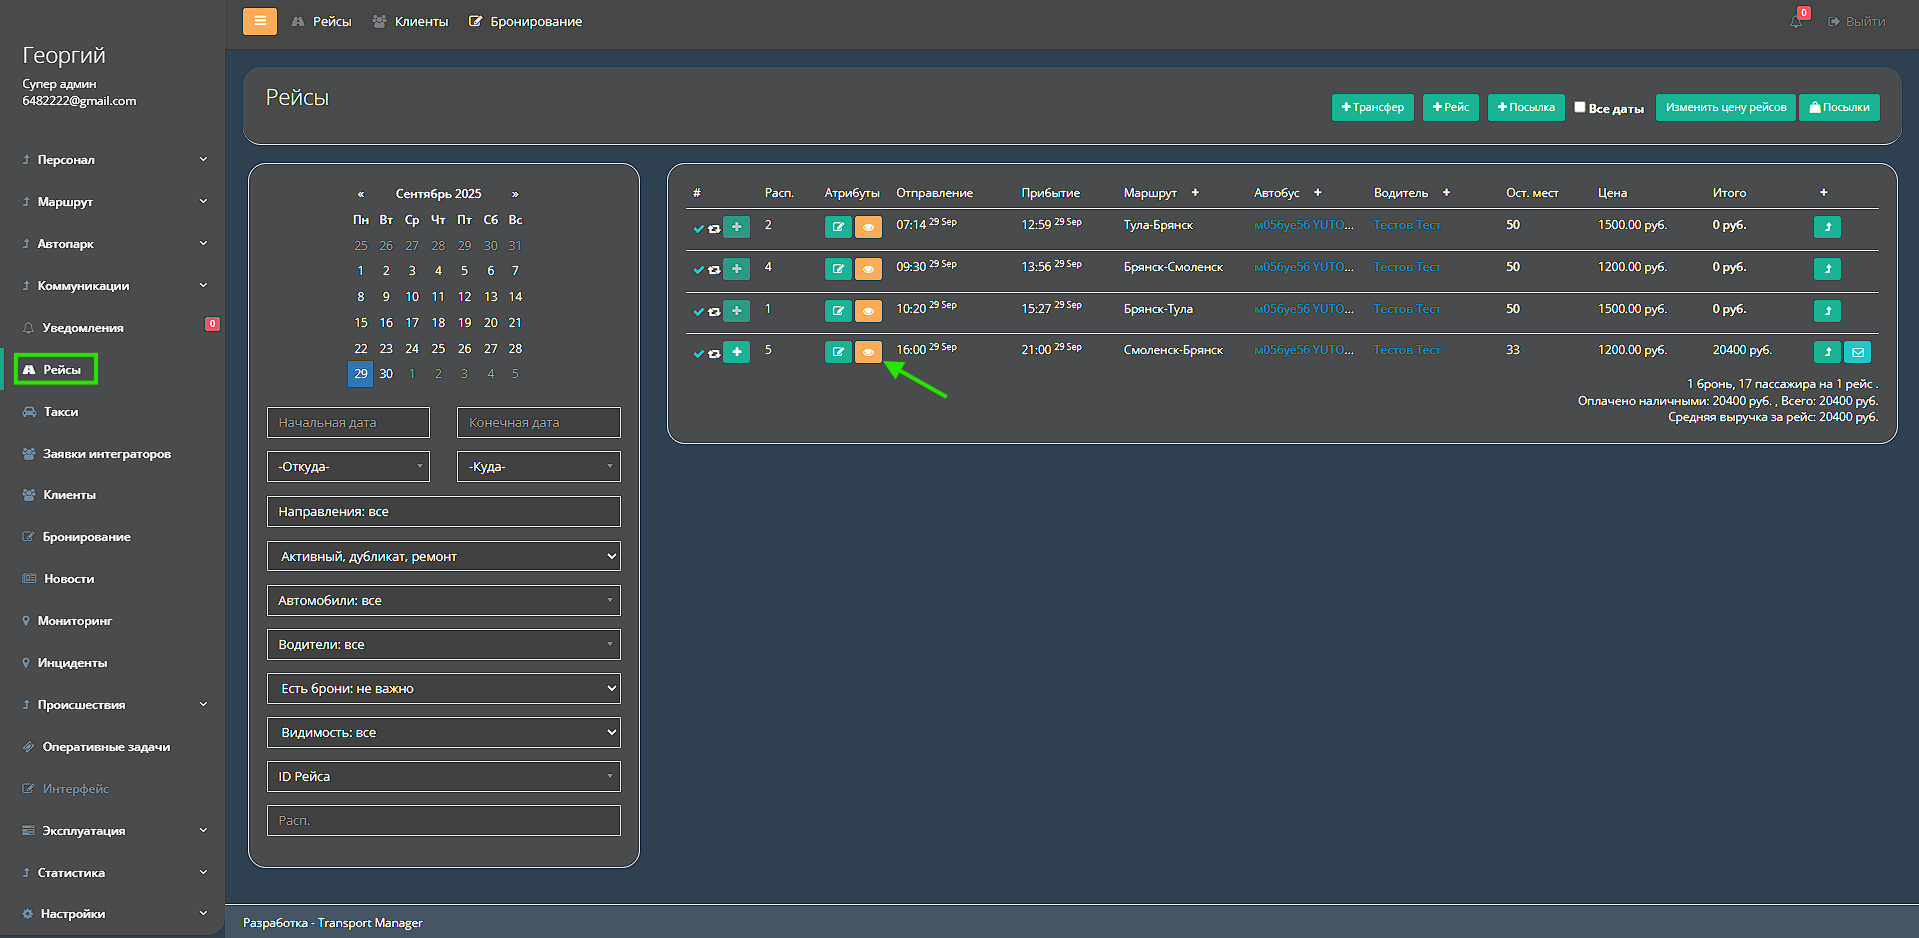
Task: Select September 15 in the calendar
Action: click(x=361, y=323)
